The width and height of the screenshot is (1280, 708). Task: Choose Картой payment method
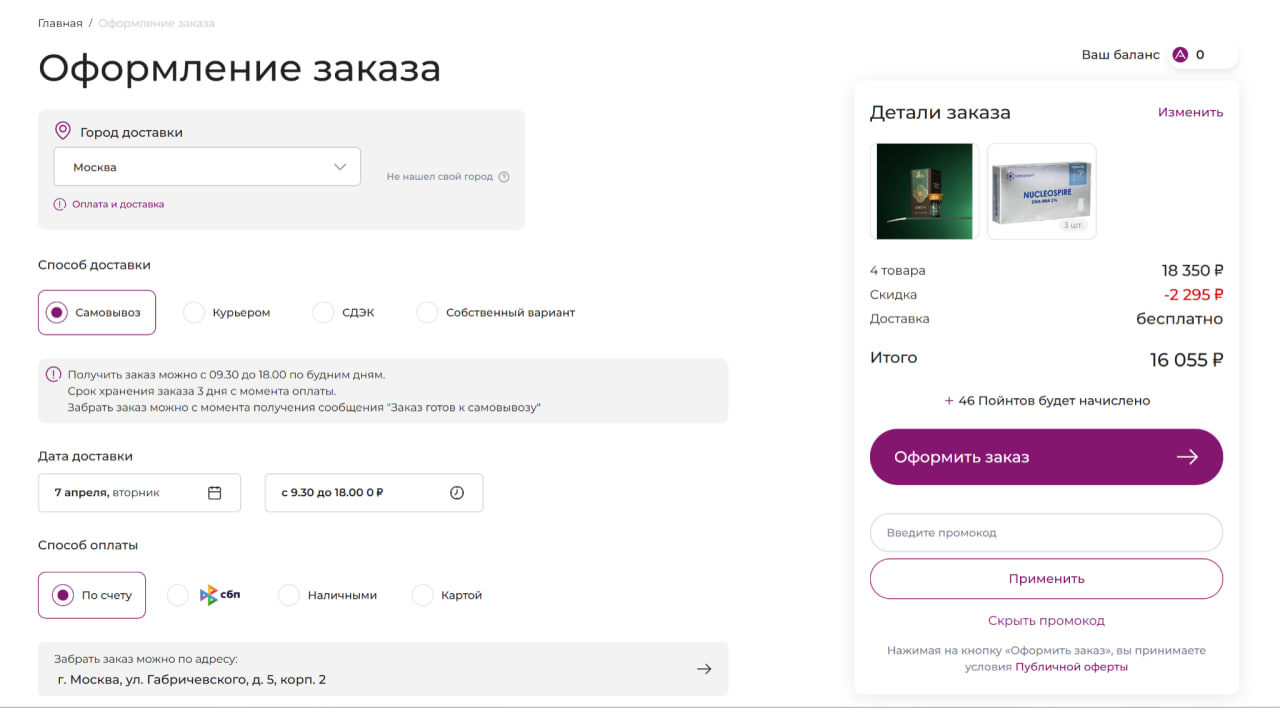point(447,595)
